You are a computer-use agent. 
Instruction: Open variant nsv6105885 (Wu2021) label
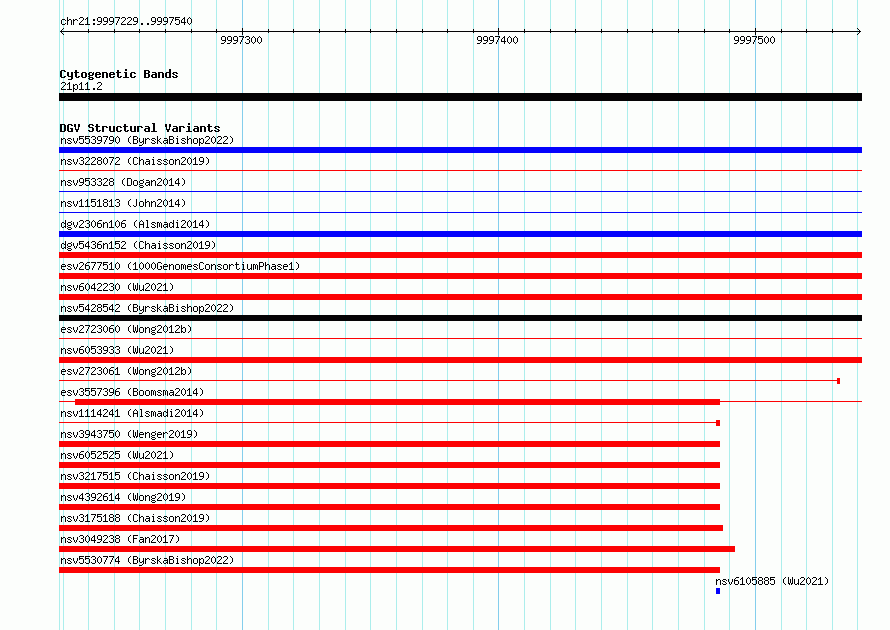point(772,581)
